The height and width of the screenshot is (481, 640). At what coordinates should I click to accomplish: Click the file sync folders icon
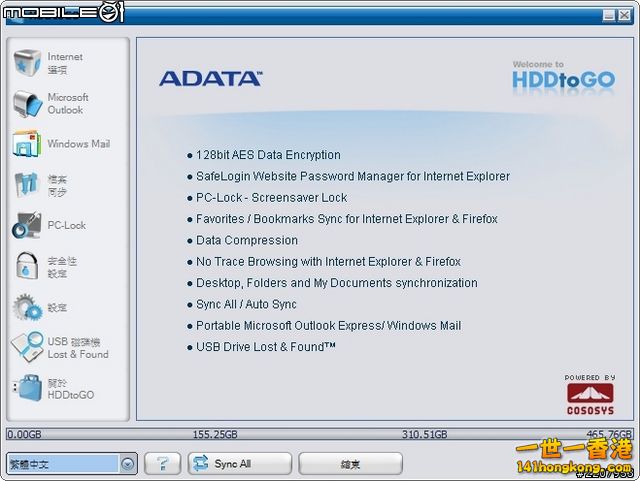point(28,185)
